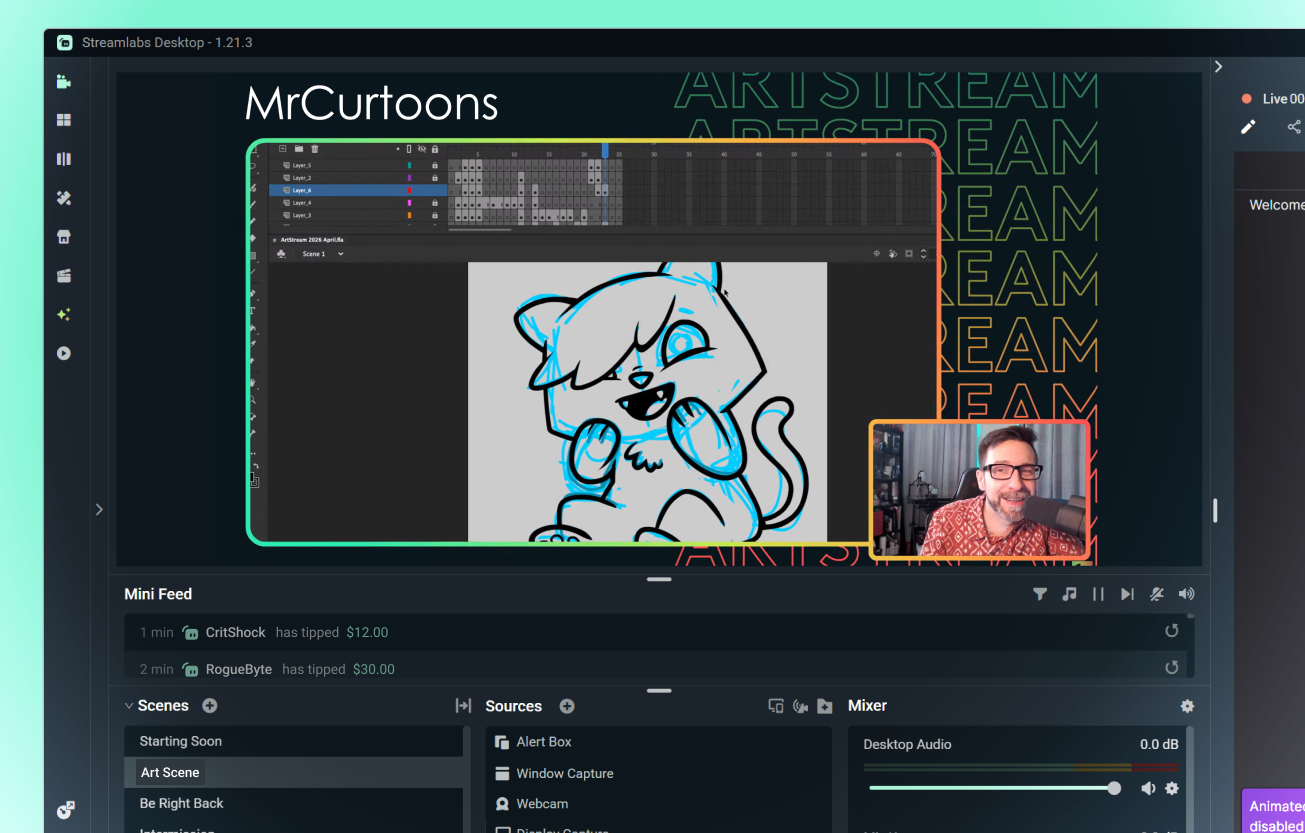Image resolution: width=1305 pixels, height=833 pixels.
Task: Select the Window Capture source
Action: click(658, 773)
